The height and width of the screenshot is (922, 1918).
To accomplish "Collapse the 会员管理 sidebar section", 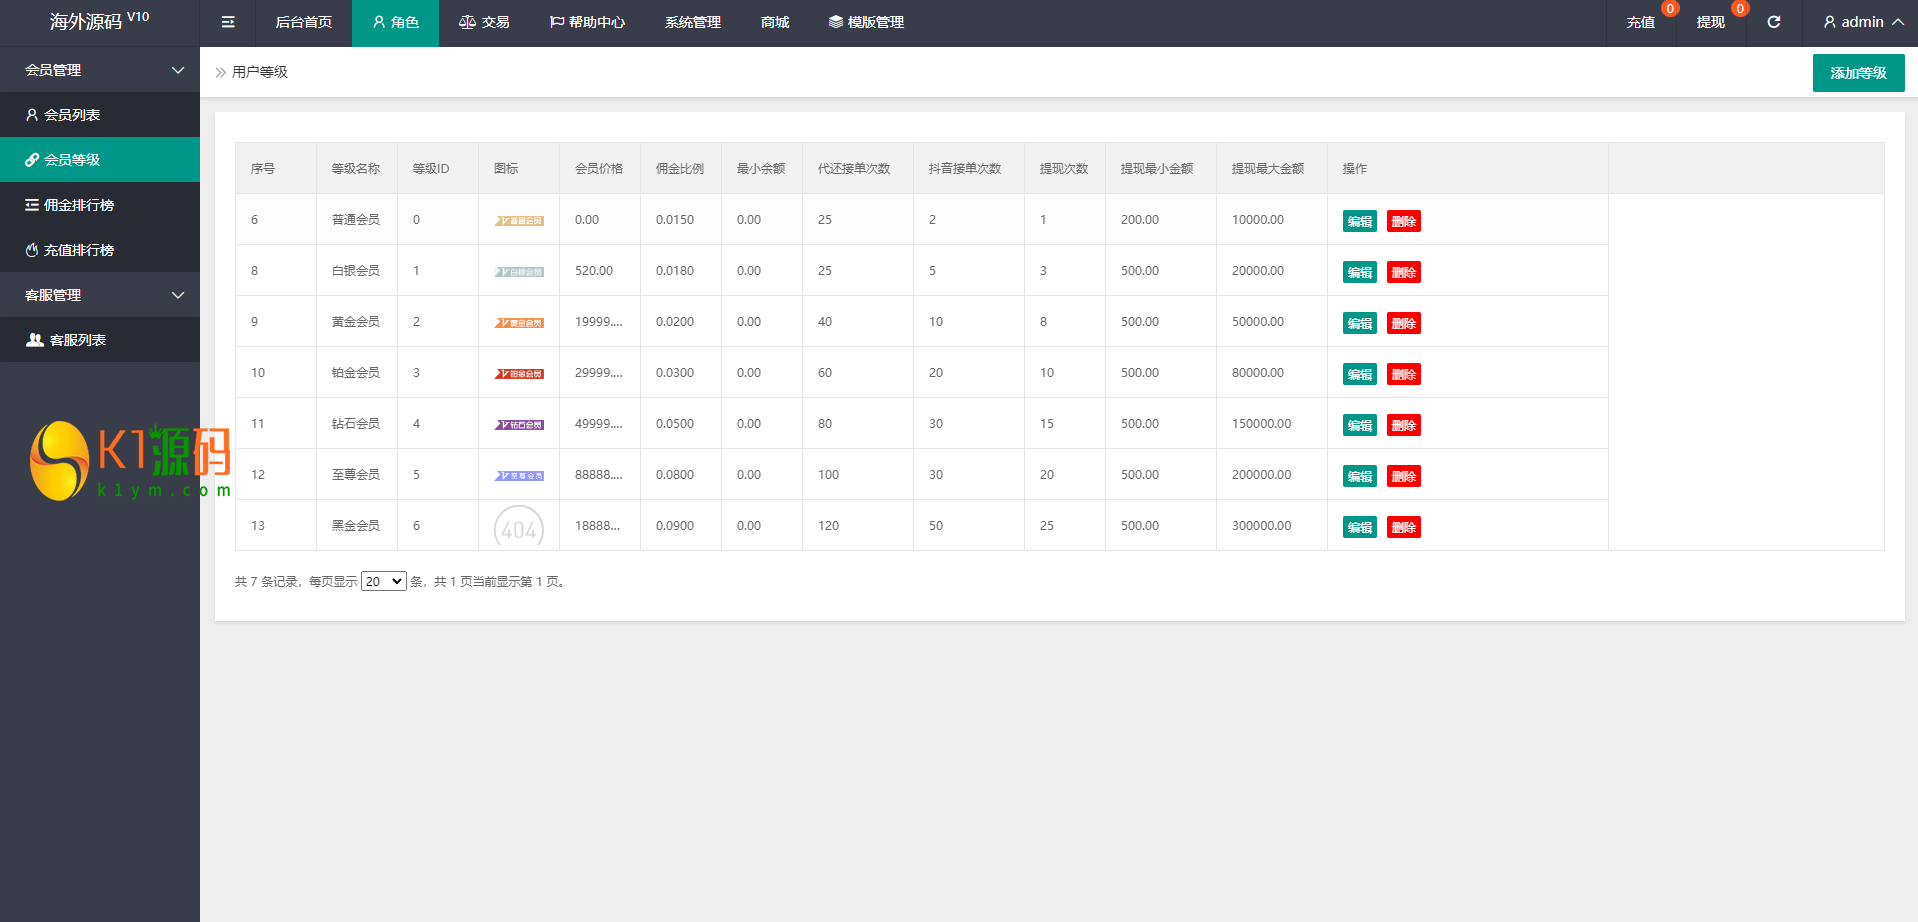I will click(x=100, y=70).
